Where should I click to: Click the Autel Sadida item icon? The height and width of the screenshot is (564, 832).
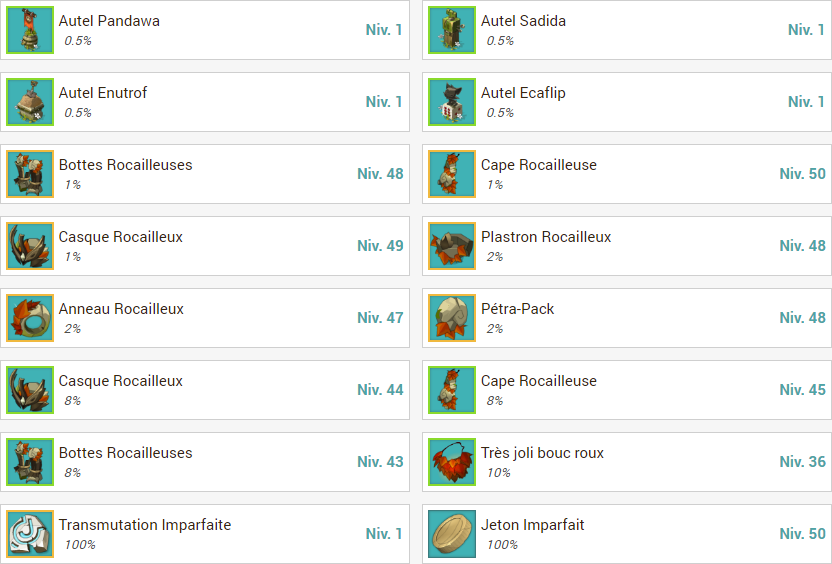coord(452,30)
